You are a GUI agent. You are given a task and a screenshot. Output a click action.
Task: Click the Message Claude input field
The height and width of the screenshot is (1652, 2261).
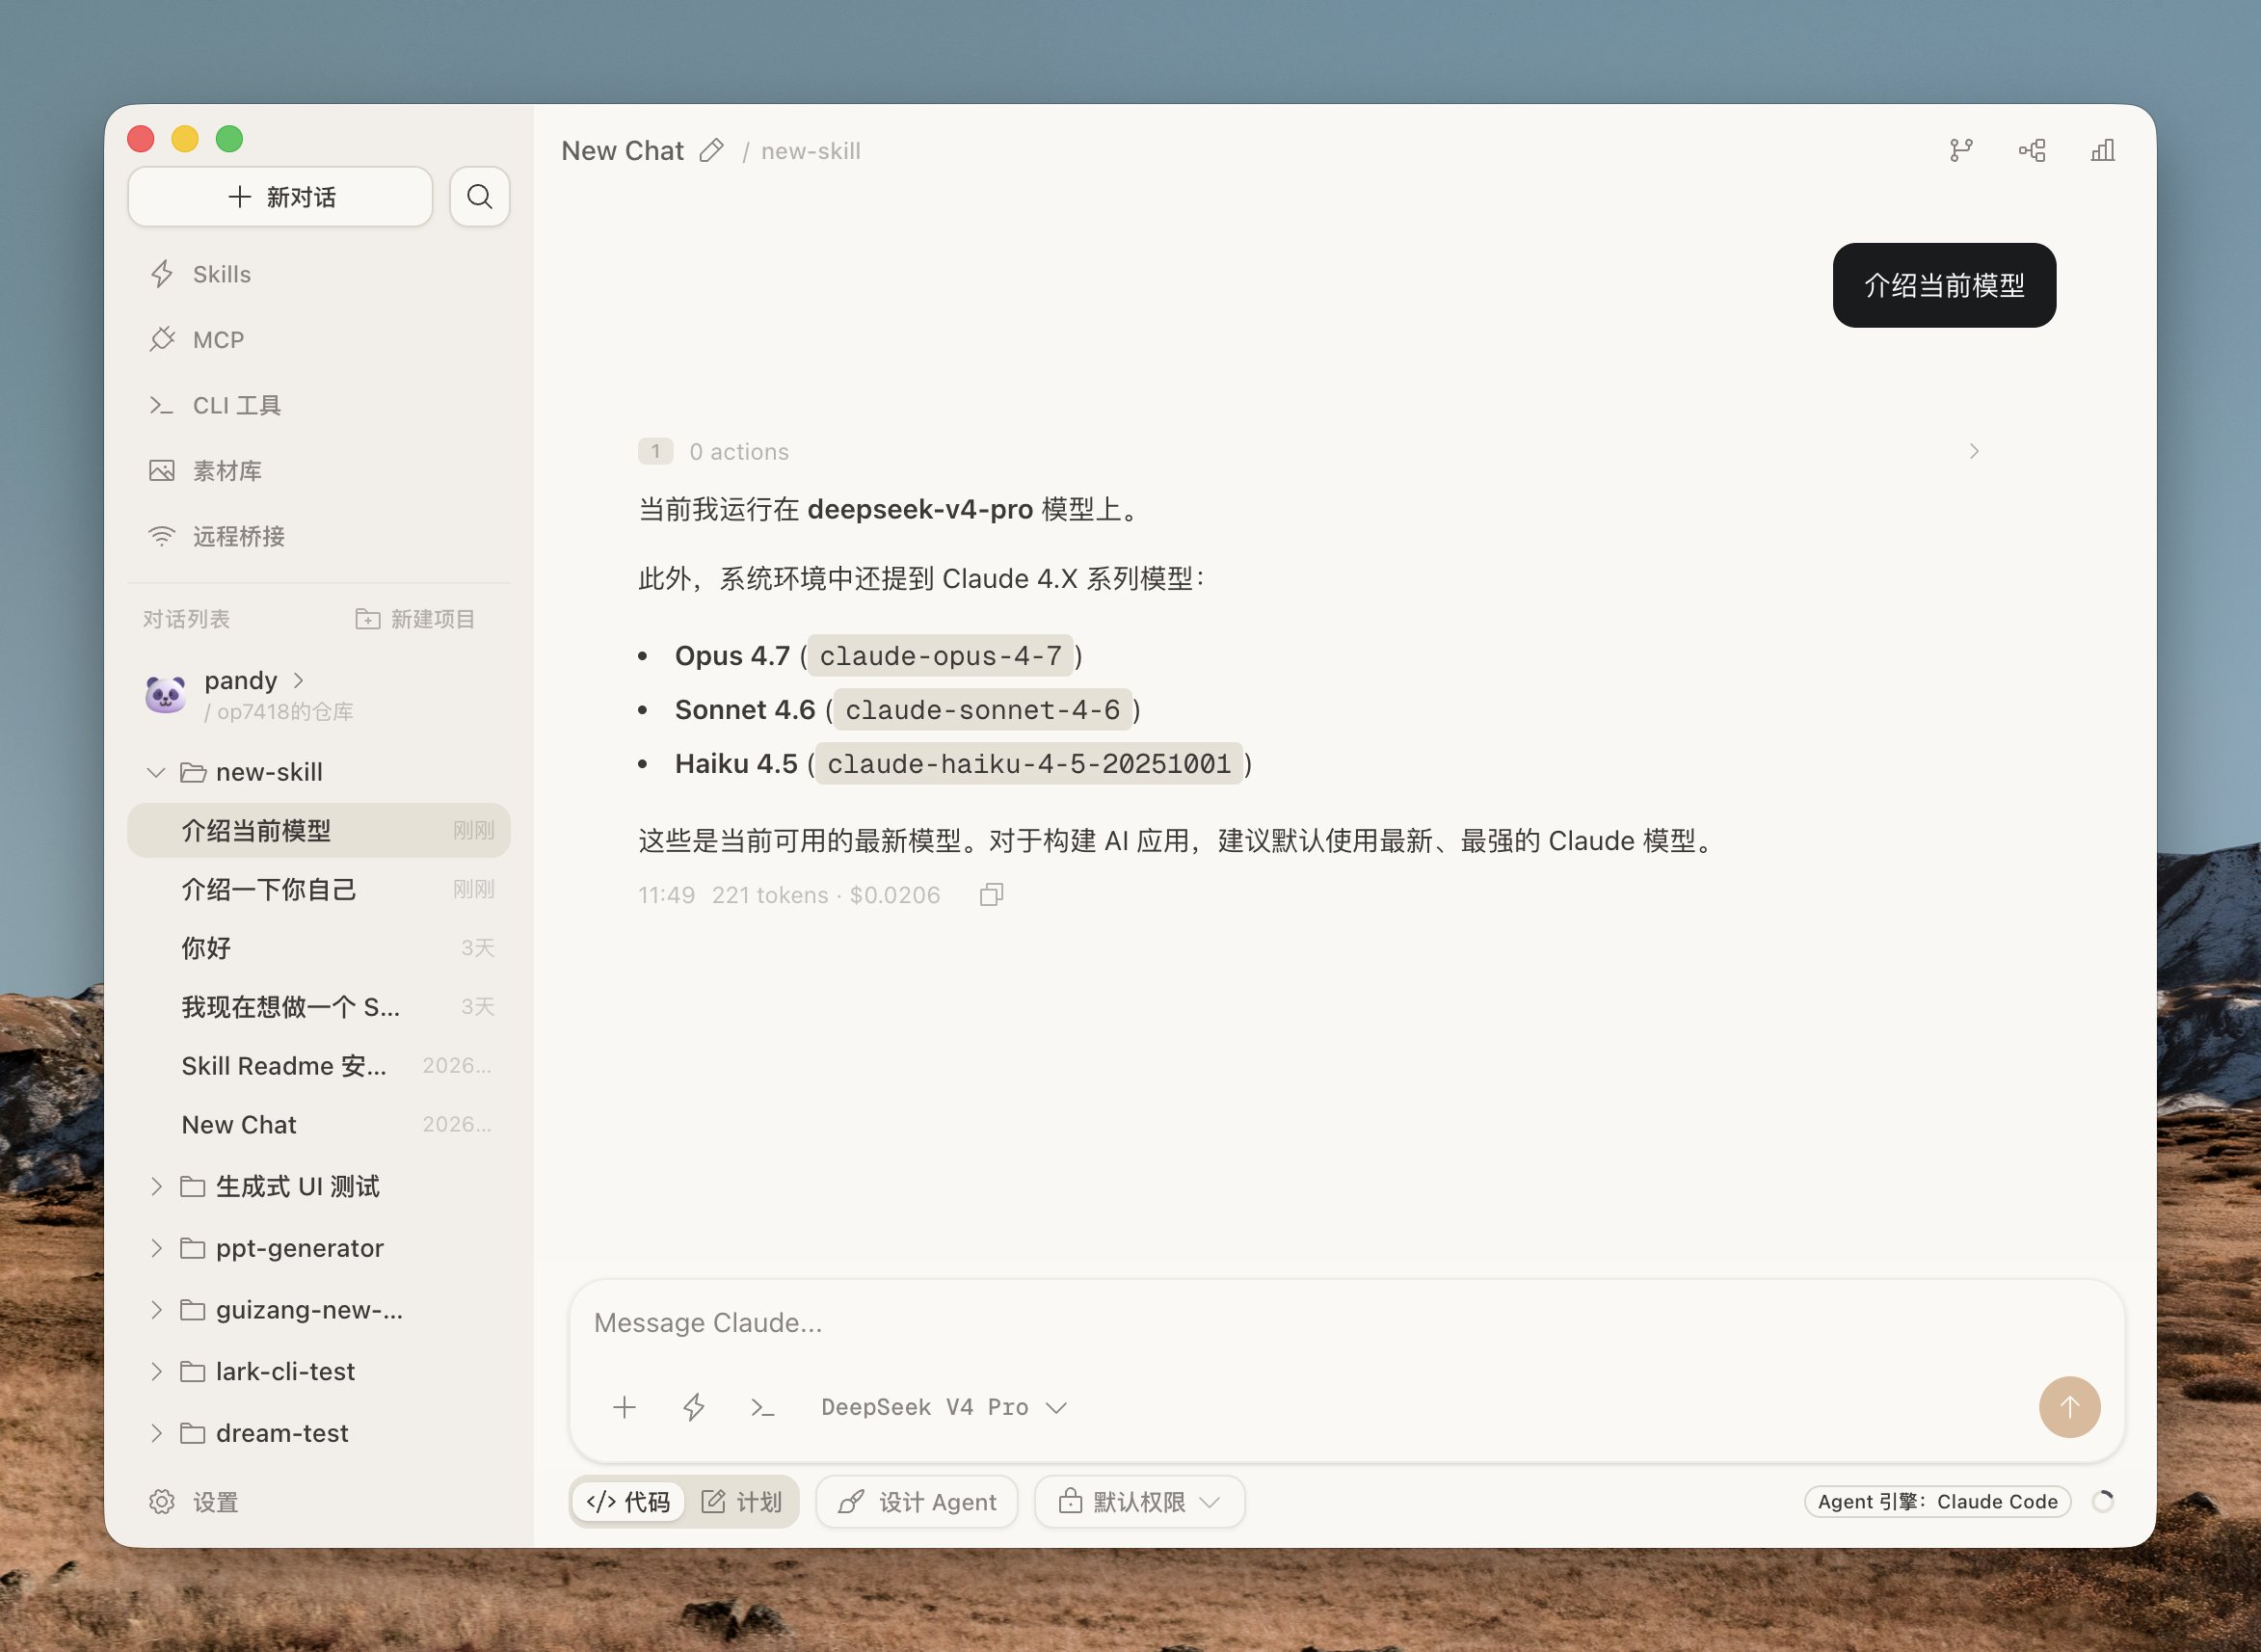tap(1300, 1322)
